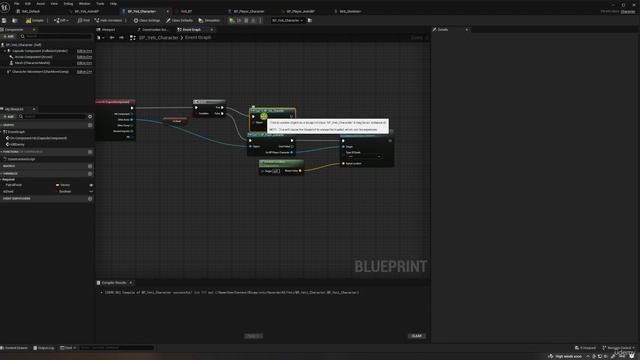The height and width of the screenshot is (360, 640).
Task: Switch to the Construction Script tab
Action: (x=154, y=30)
